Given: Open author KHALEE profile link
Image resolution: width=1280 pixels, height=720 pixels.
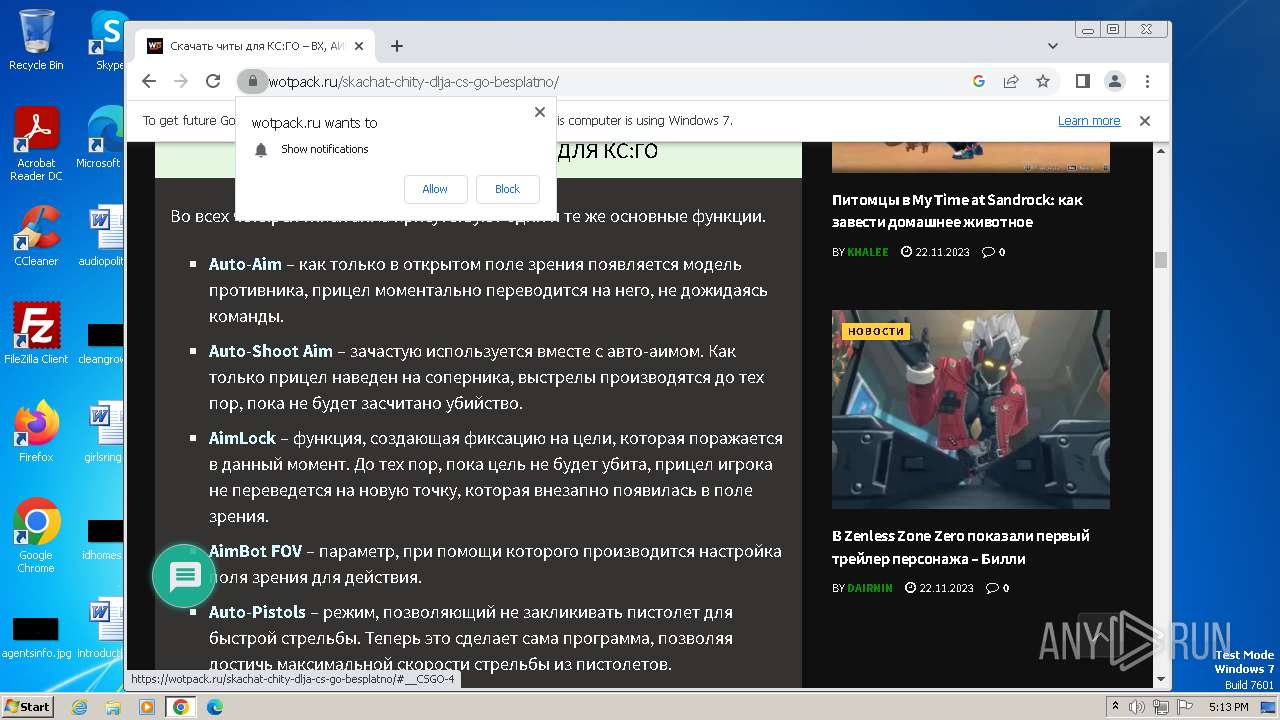Looking at the screenshot, I should [x=868, y=252].
